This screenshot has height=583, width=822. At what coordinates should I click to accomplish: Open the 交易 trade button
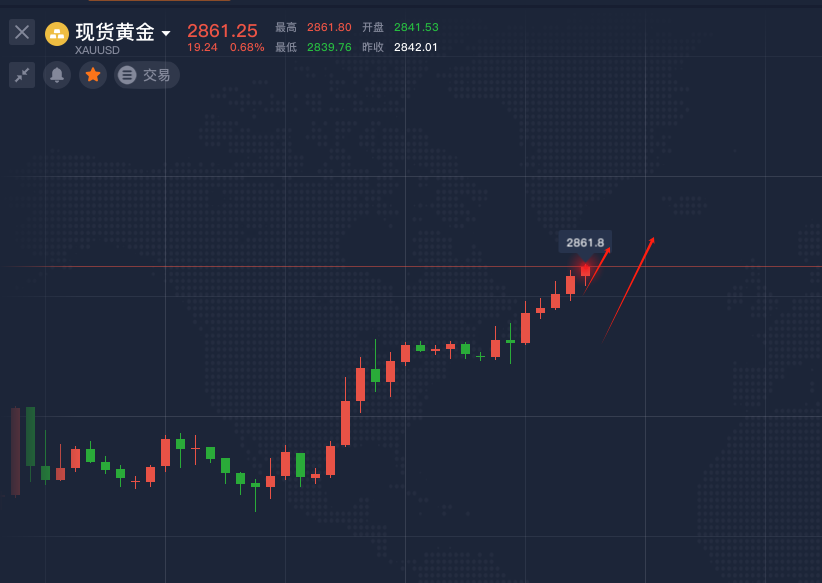tap(147, 75)
